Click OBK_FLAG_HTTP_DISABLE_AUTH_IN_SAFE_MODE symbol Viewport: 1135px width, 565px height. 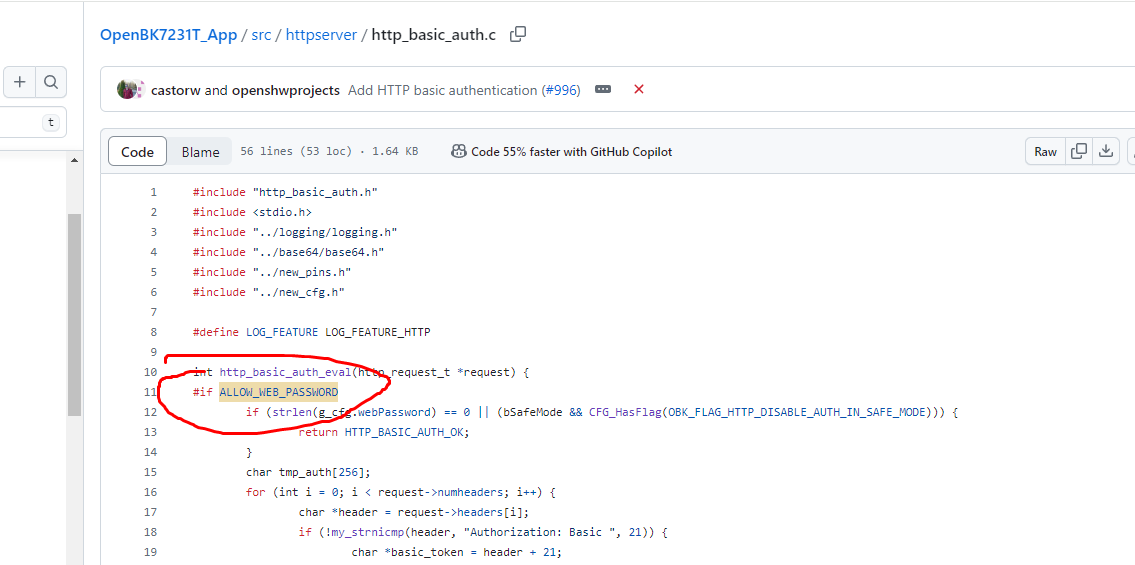[797, 412]
